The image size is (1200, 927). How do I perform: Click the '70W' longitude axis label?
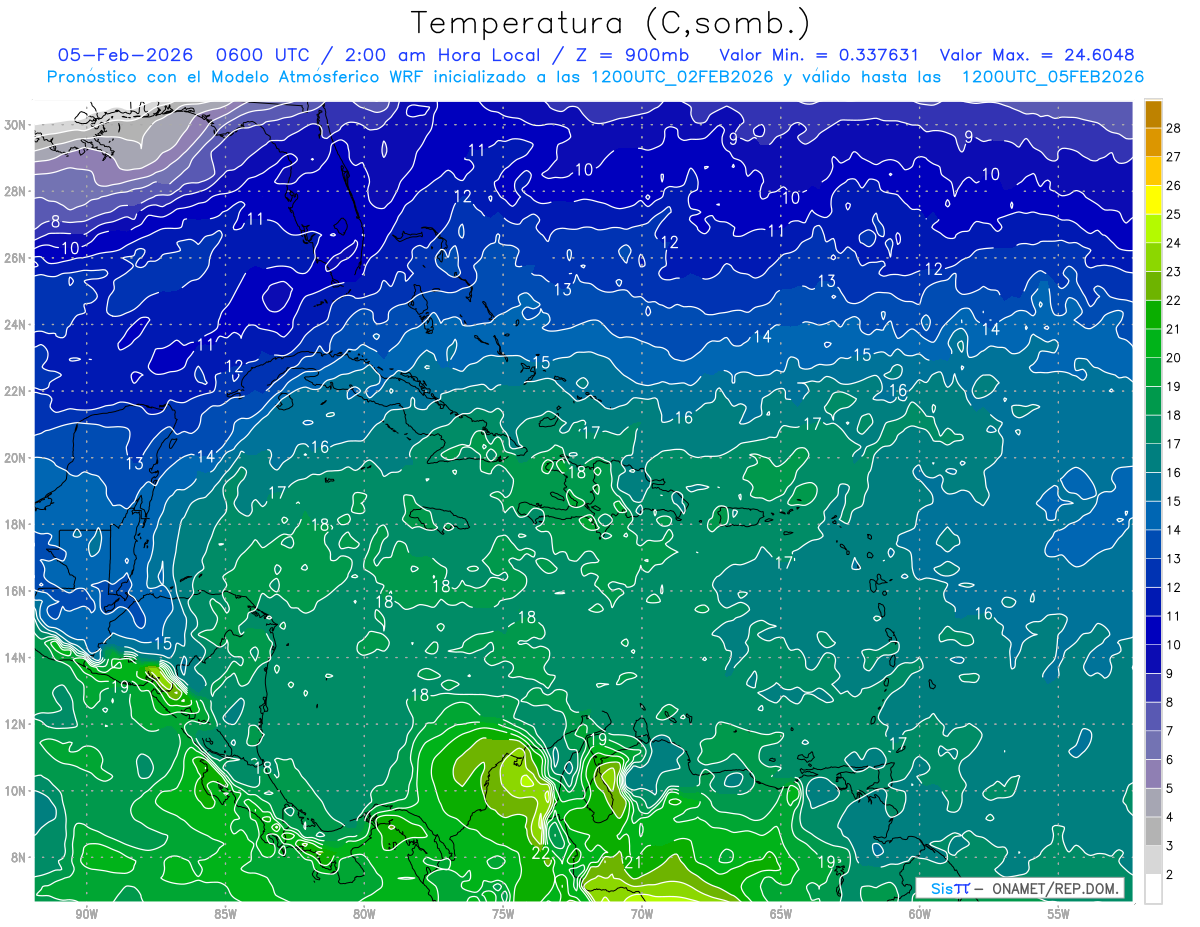point(642,914)
